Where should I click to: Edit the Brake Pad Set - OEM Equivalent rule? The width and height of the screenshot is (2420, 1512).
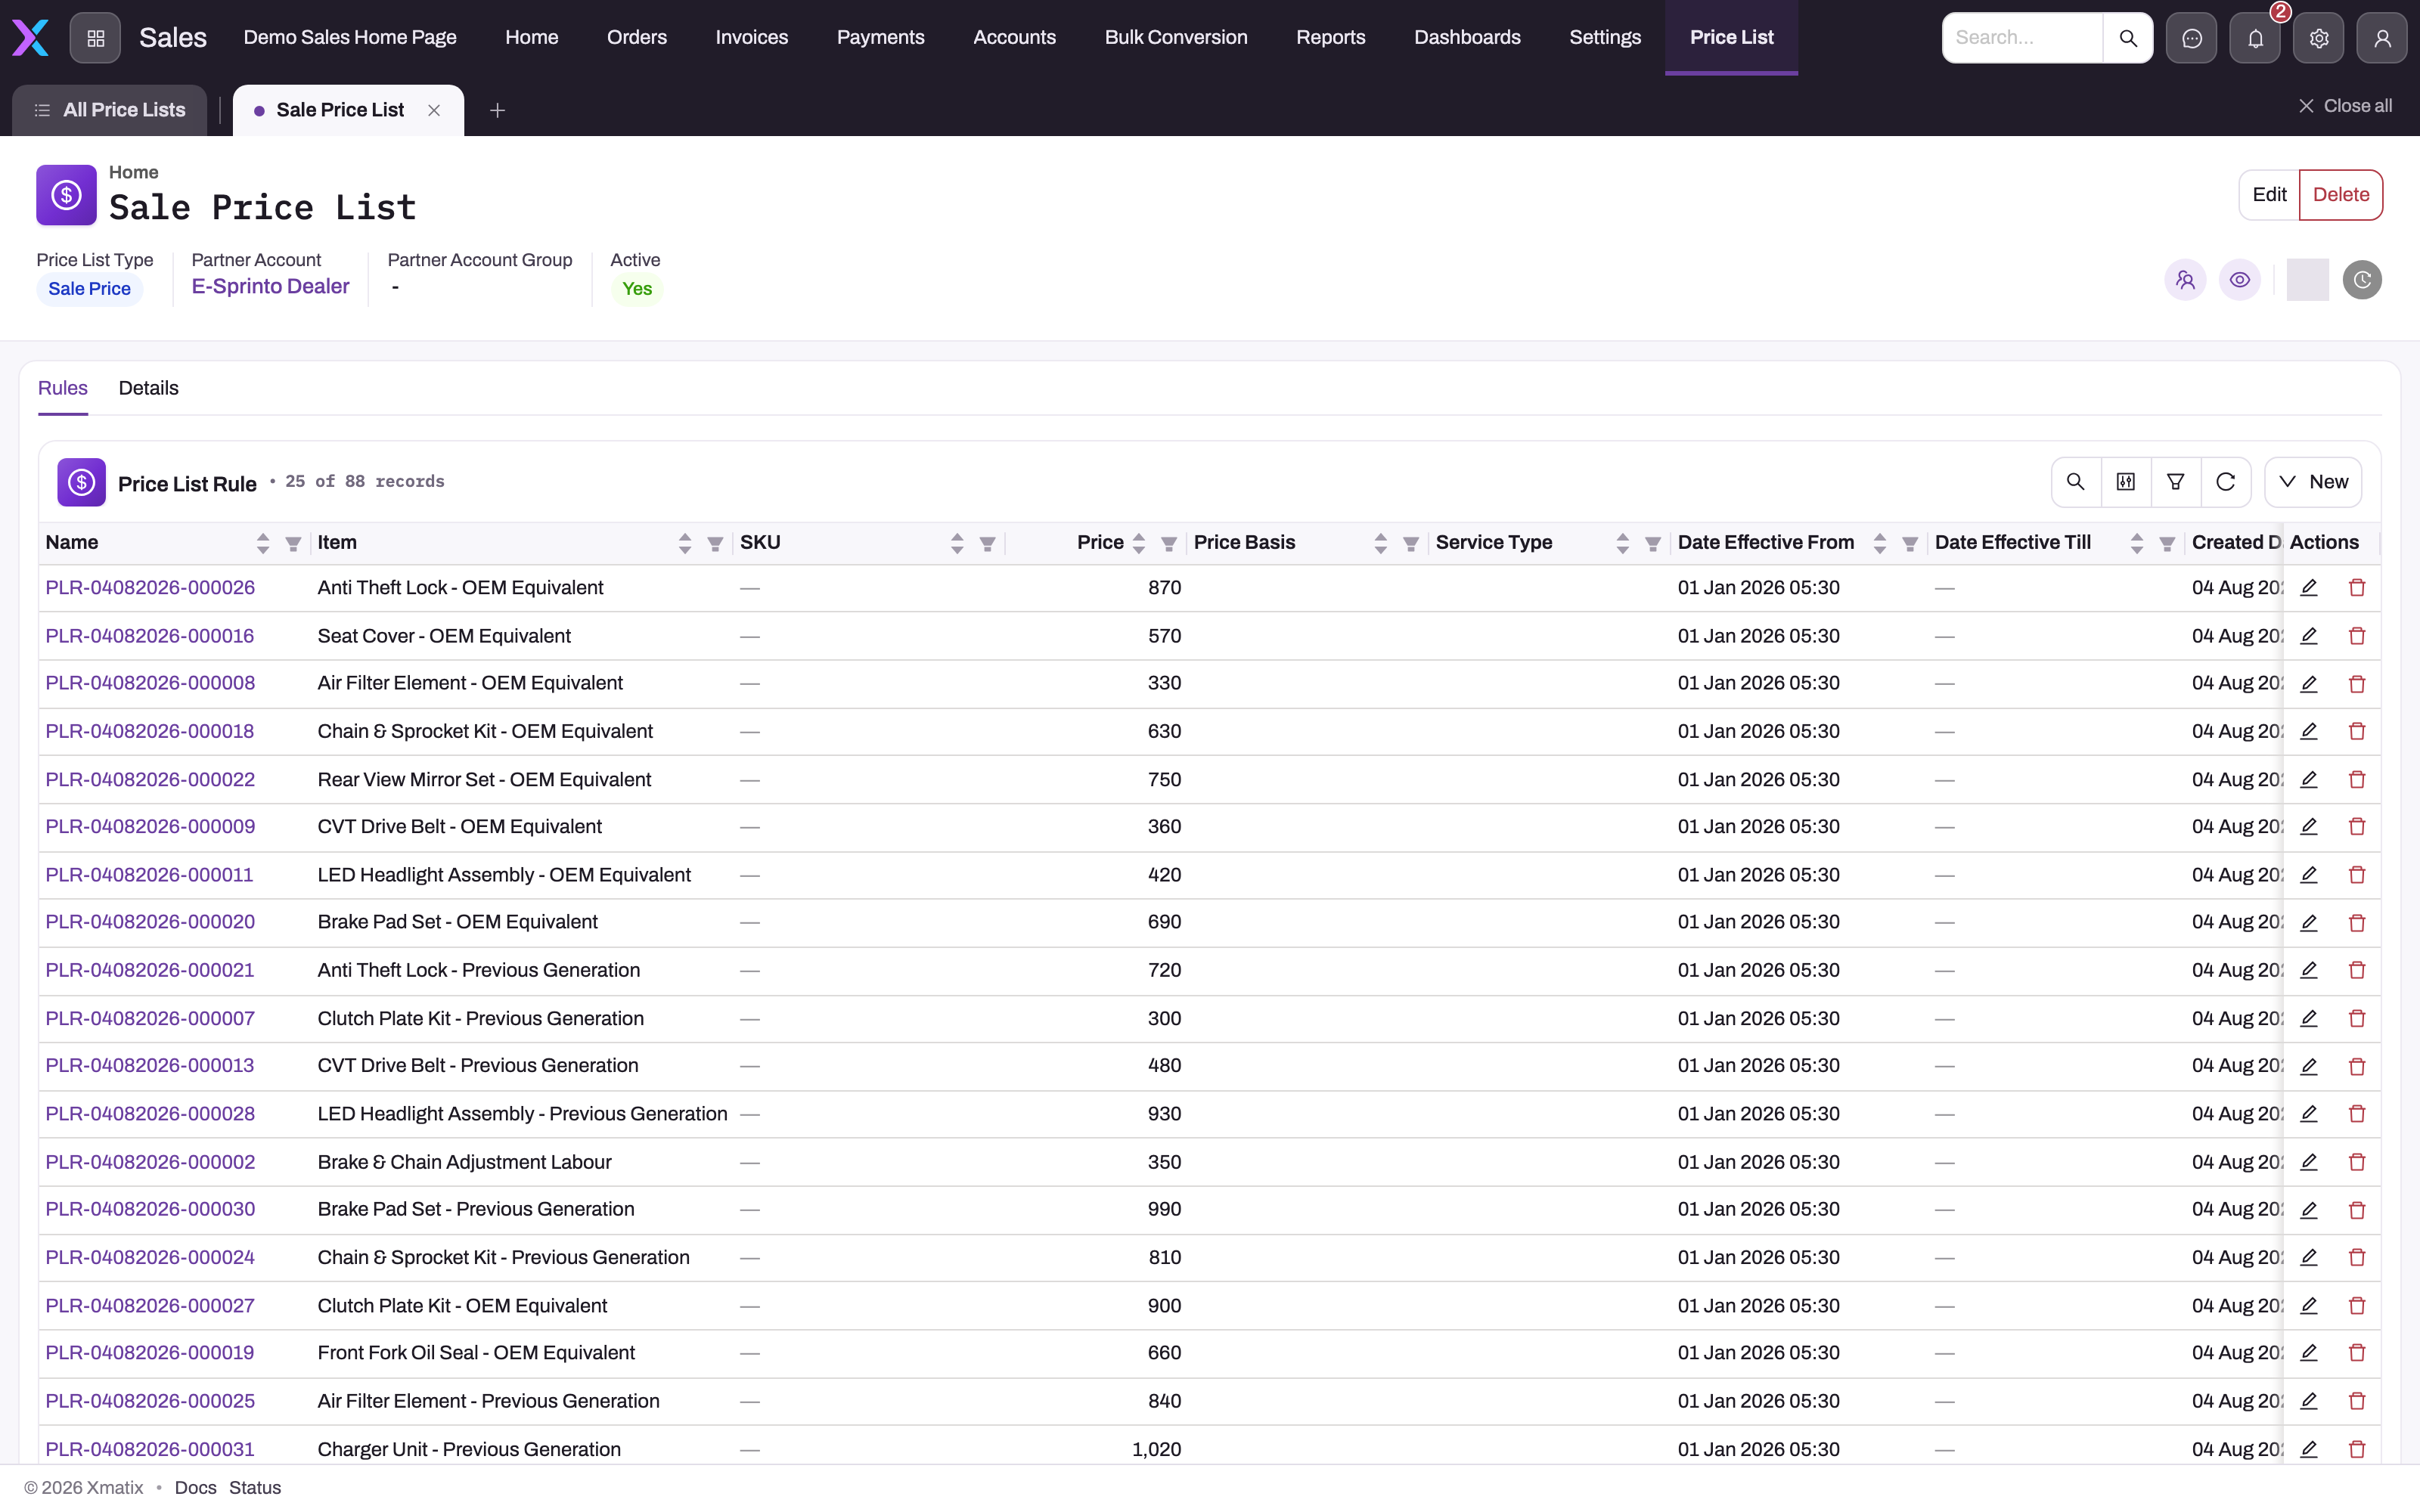[x=2309, y=923]
